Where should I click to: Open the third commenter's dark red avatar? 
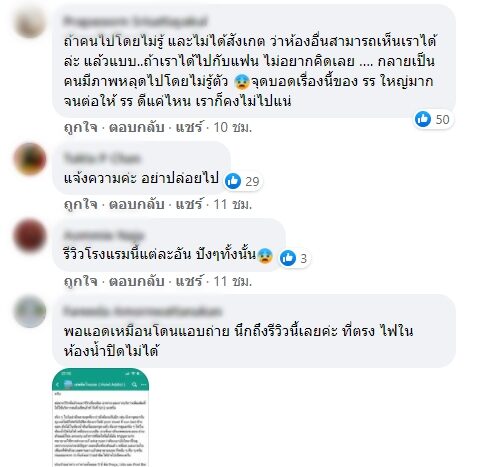pos(30,235)
